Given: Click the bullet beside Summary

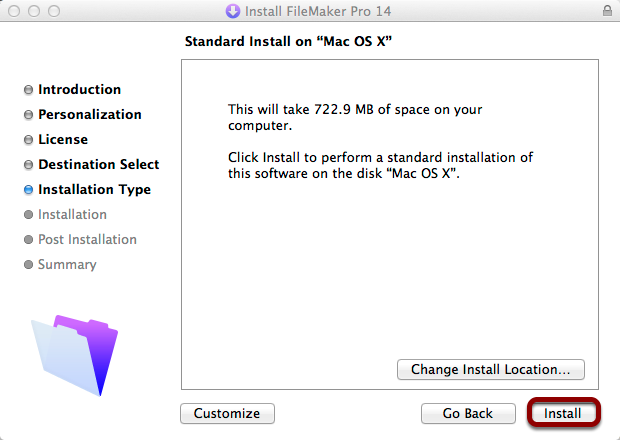Looking at the screenshot, I should point(28,264).
